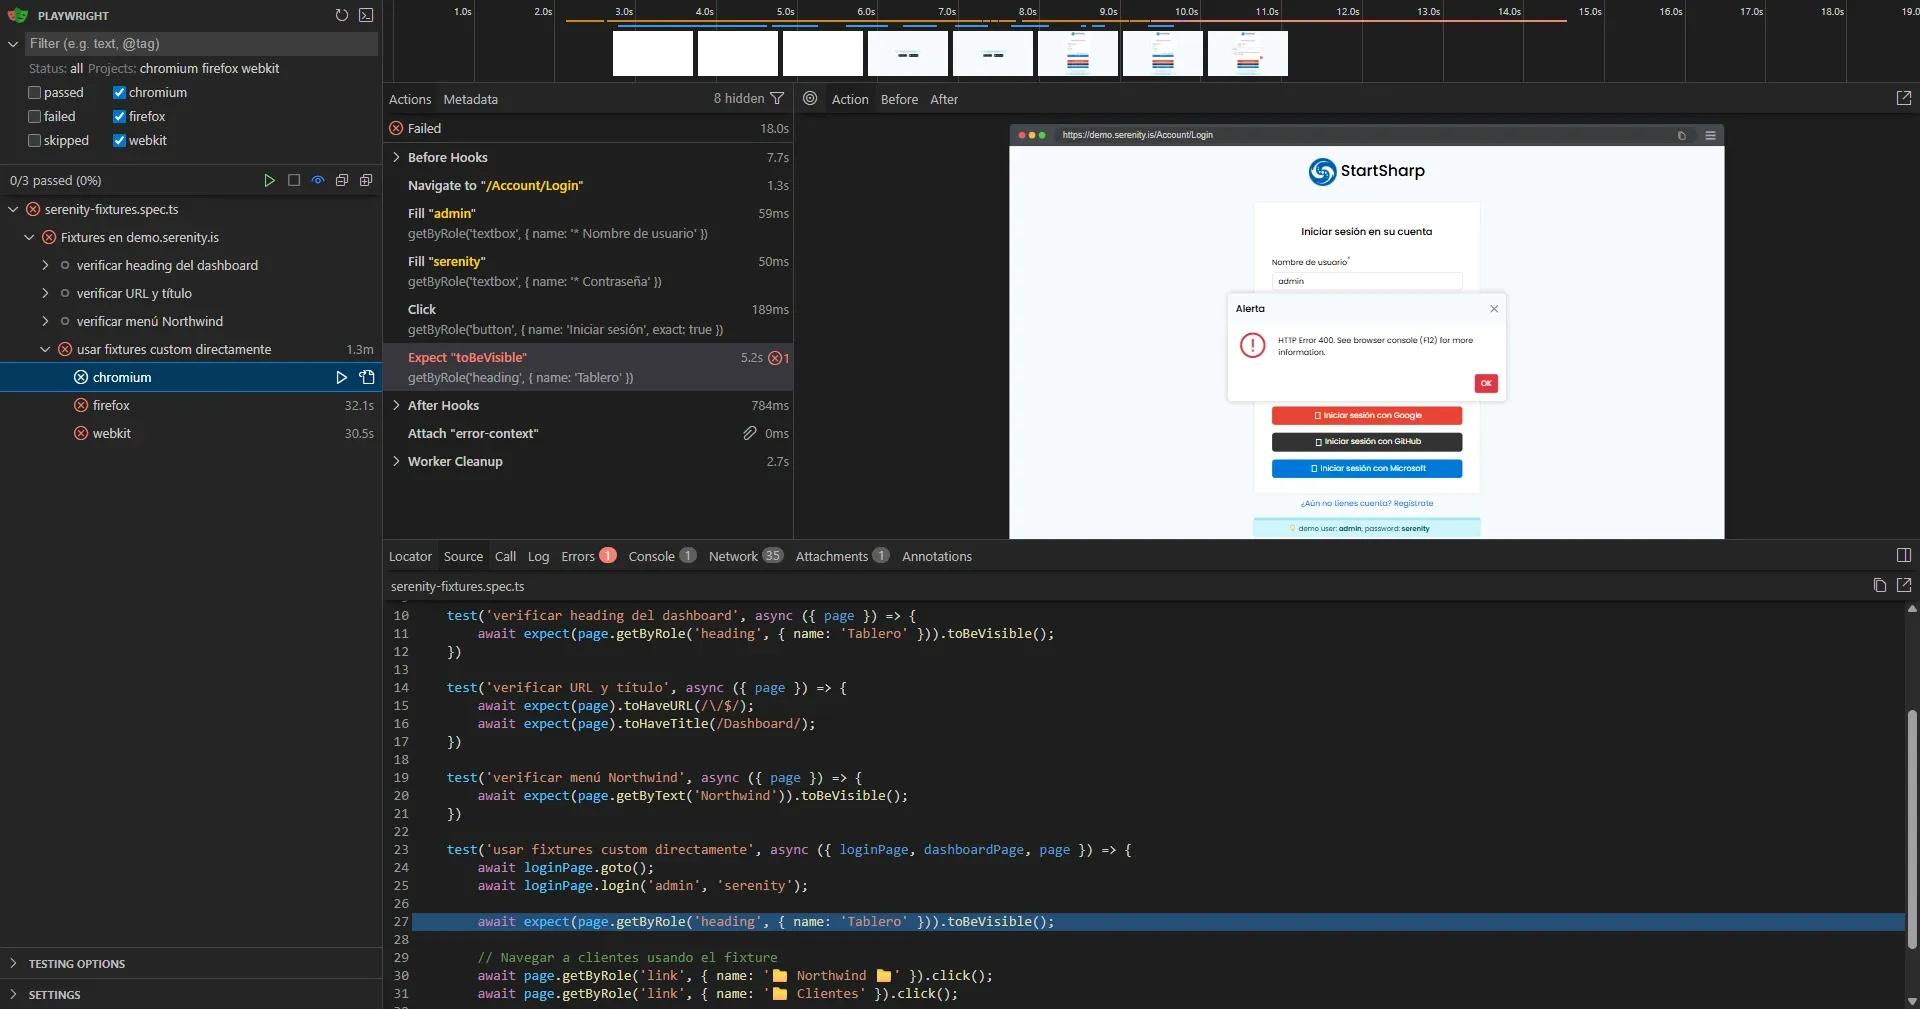Expand the Worker Cleanup section
Screen dimensions: 1920x1009
click(396, 461)
